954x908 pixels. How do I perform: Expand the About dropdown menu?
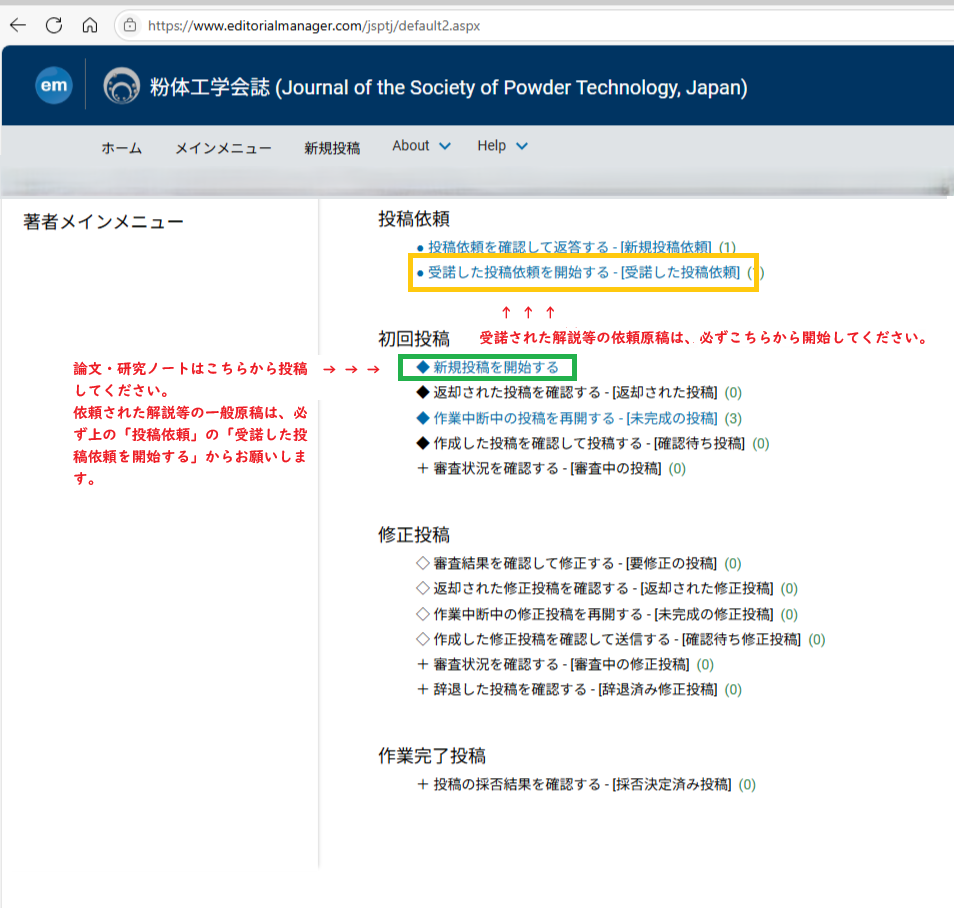coord(421,146)
